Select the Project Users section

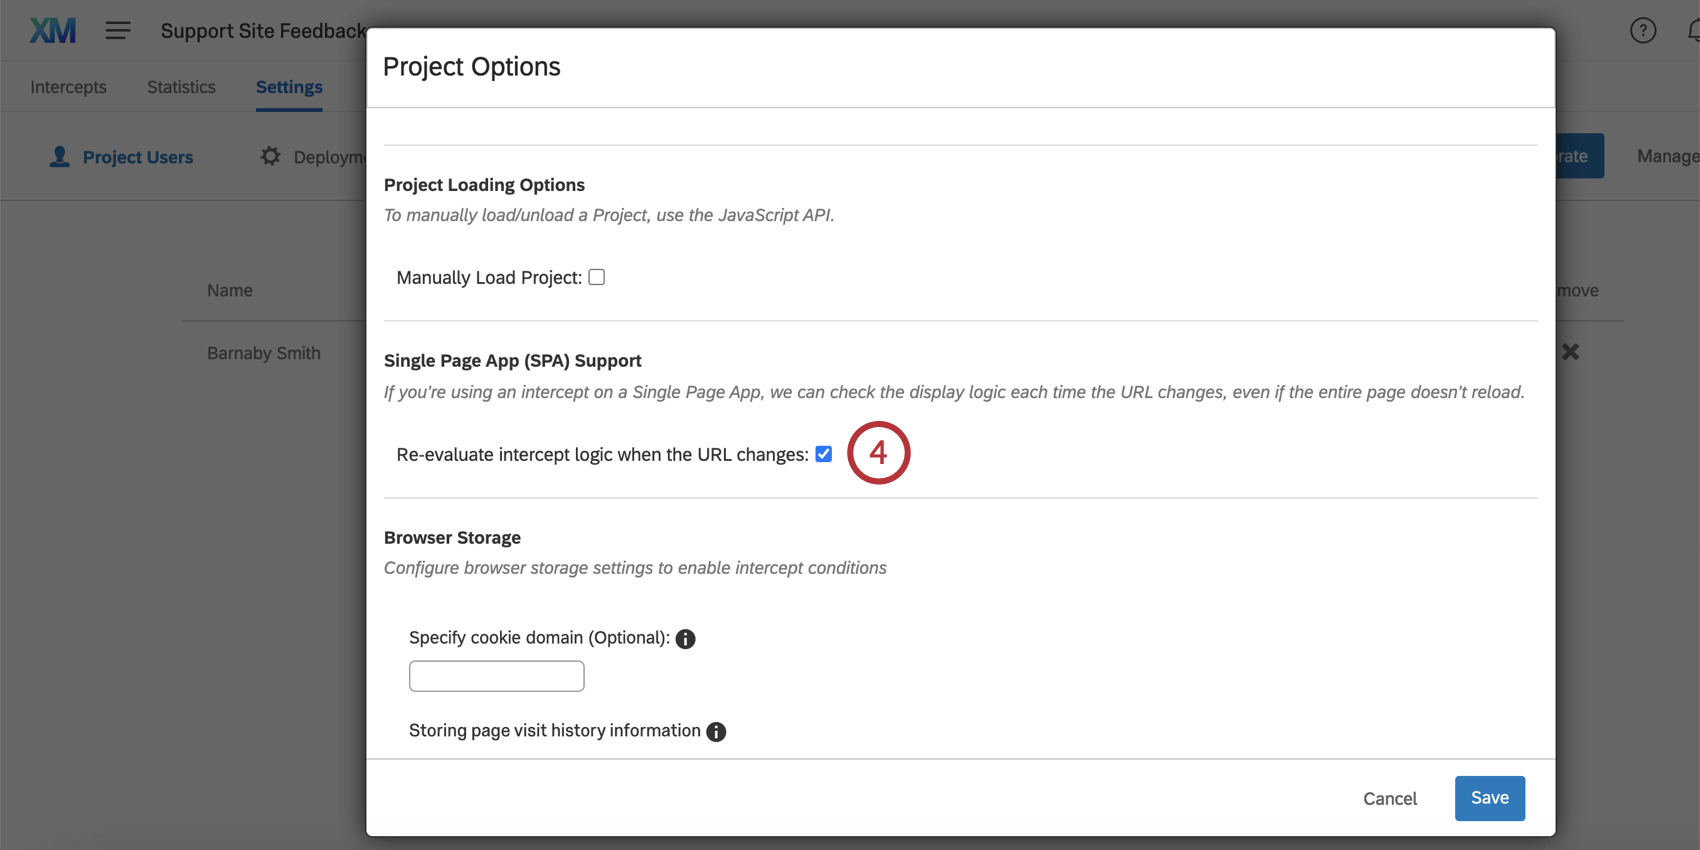[138, 157]
